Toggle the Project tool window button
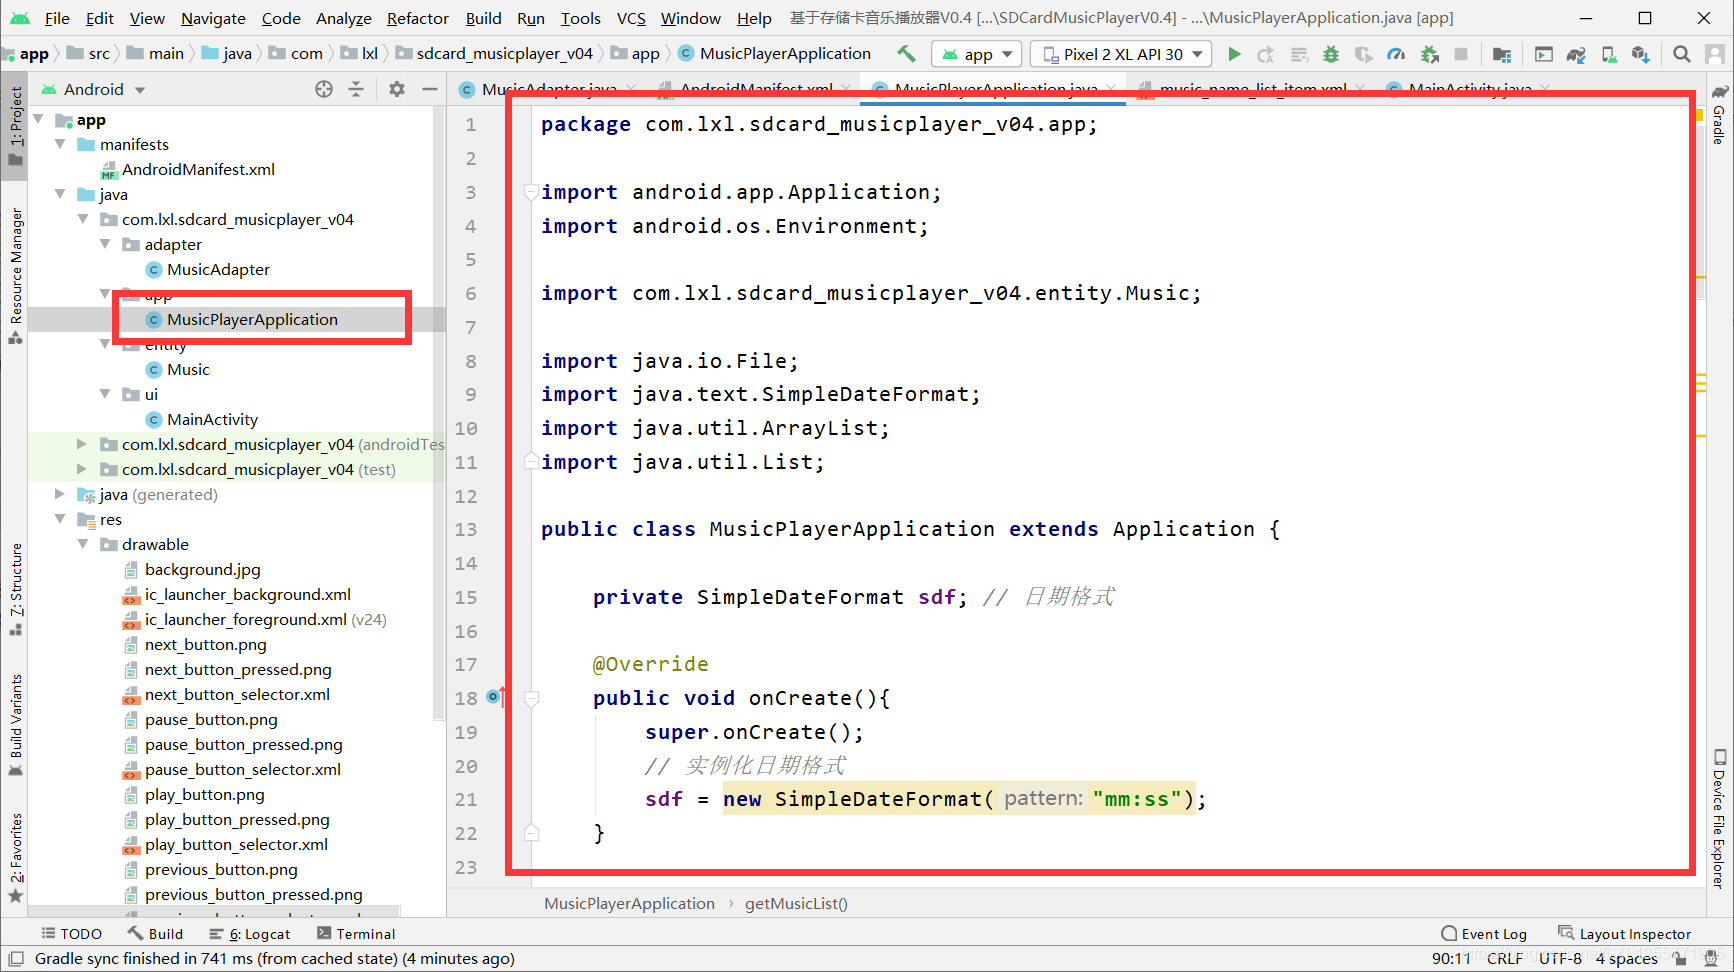 [x=15, y=126]
